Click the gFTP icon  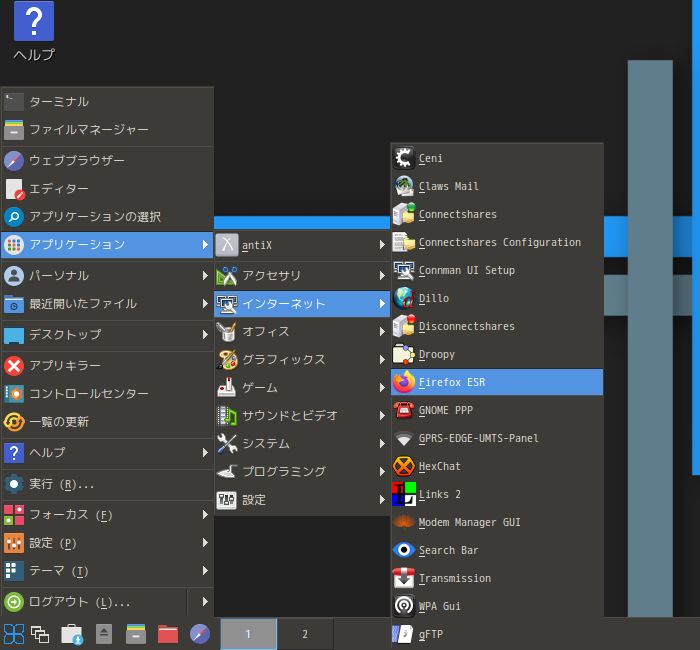click(403, 634)
